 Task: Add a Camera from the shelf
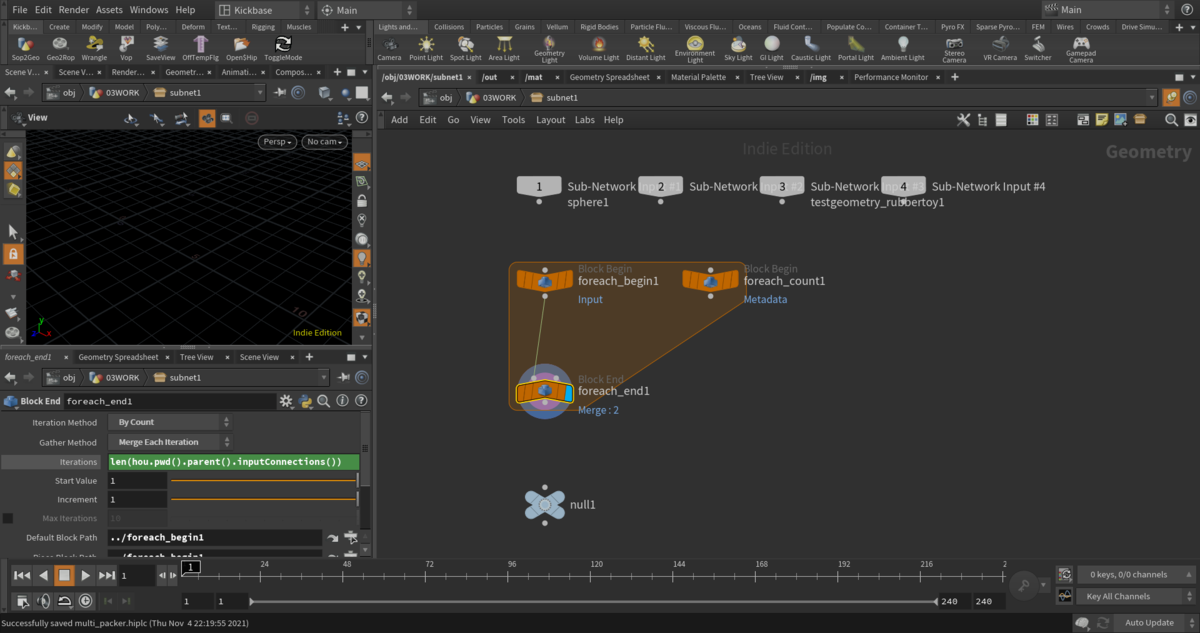coord(389,48)
